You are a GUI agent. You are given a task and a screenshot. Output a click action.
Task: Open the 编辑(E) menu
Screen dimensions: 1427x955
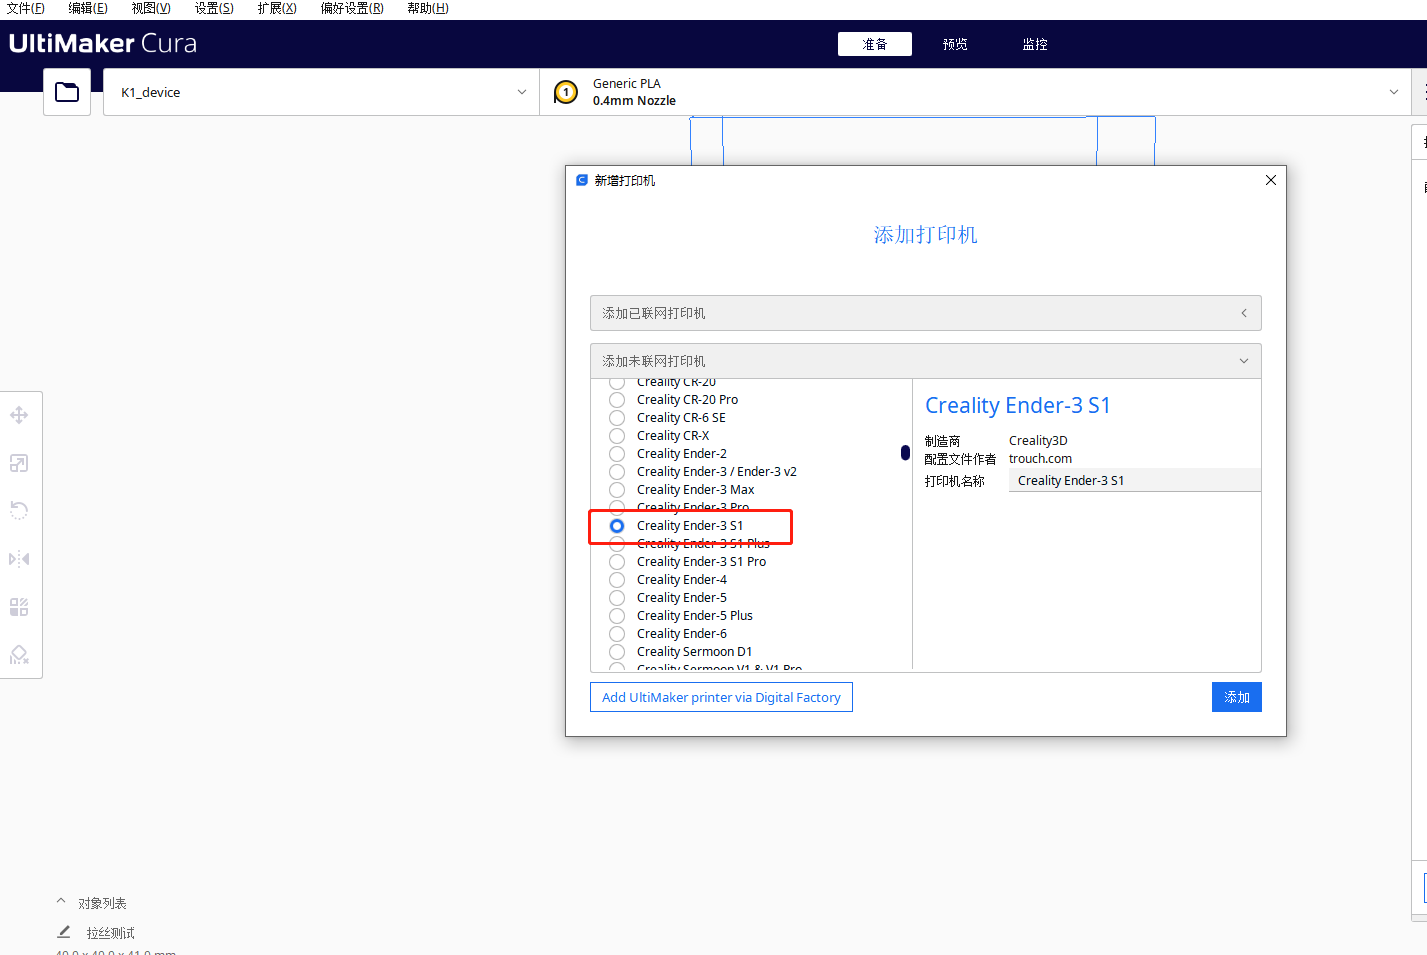click(88, 8)
